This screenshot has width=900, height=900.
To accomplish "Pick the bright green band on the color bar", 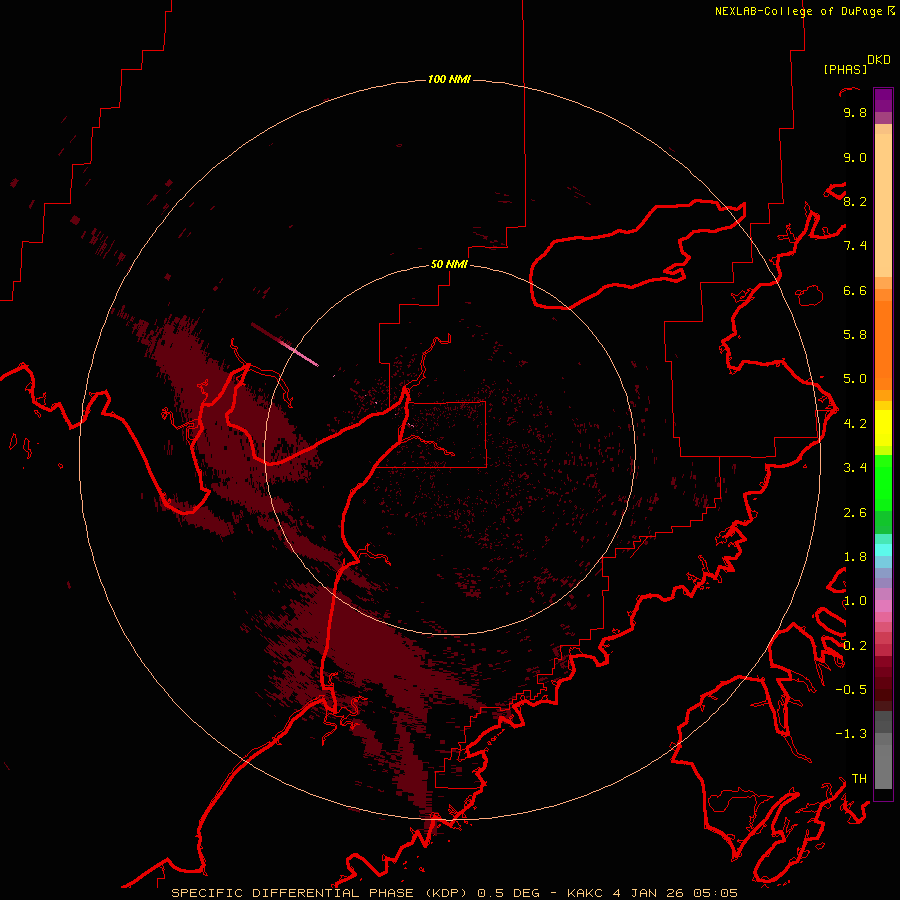I will tap(883, 482).
